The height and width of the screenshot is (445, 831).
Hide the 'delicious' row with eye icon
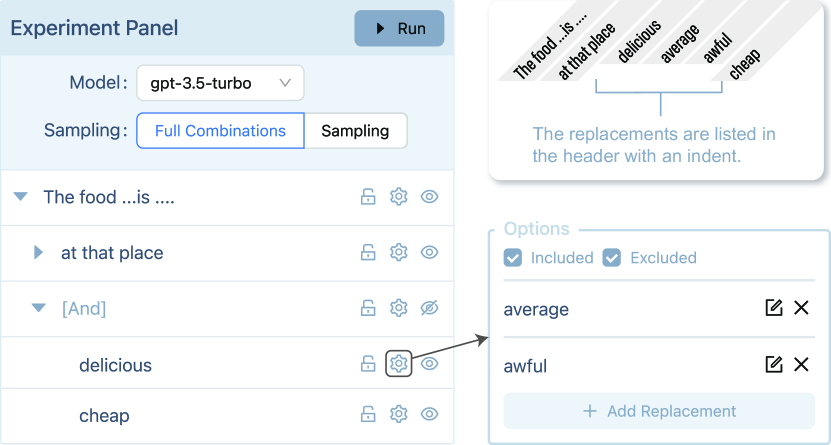click(x=429, y=363)
